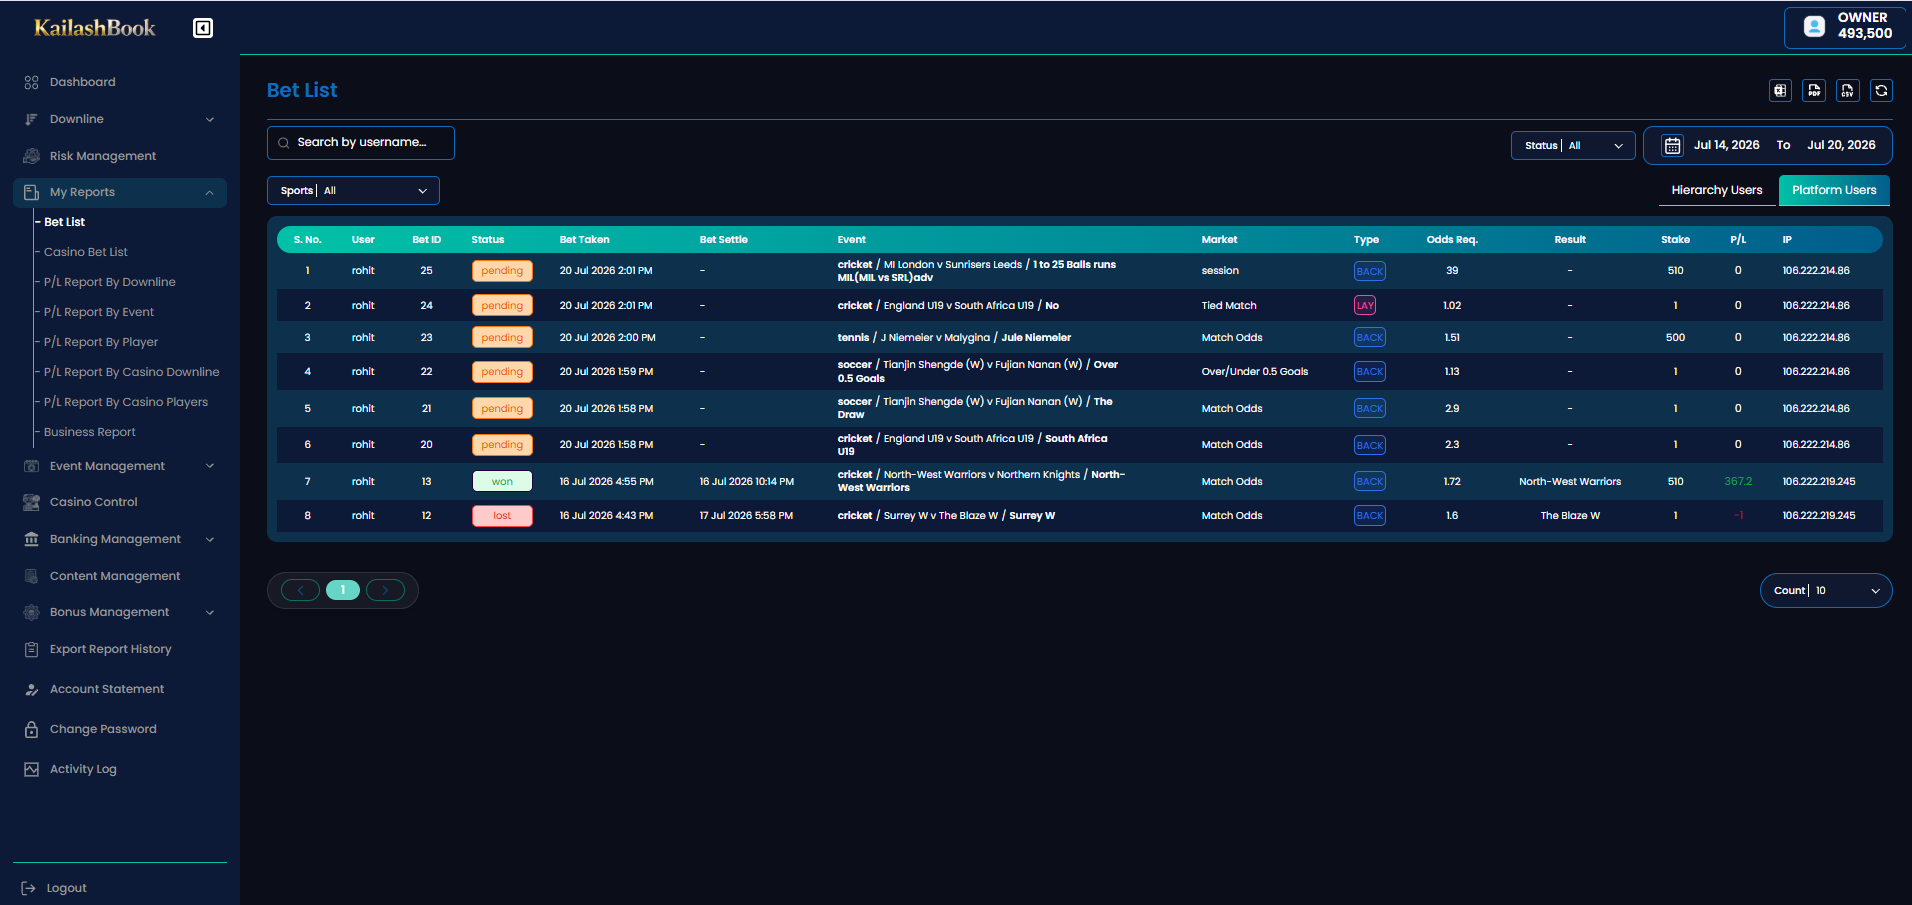The image size is (1912, 905).
Task: Click the lost status badge
Action: [x=502, y=516]
